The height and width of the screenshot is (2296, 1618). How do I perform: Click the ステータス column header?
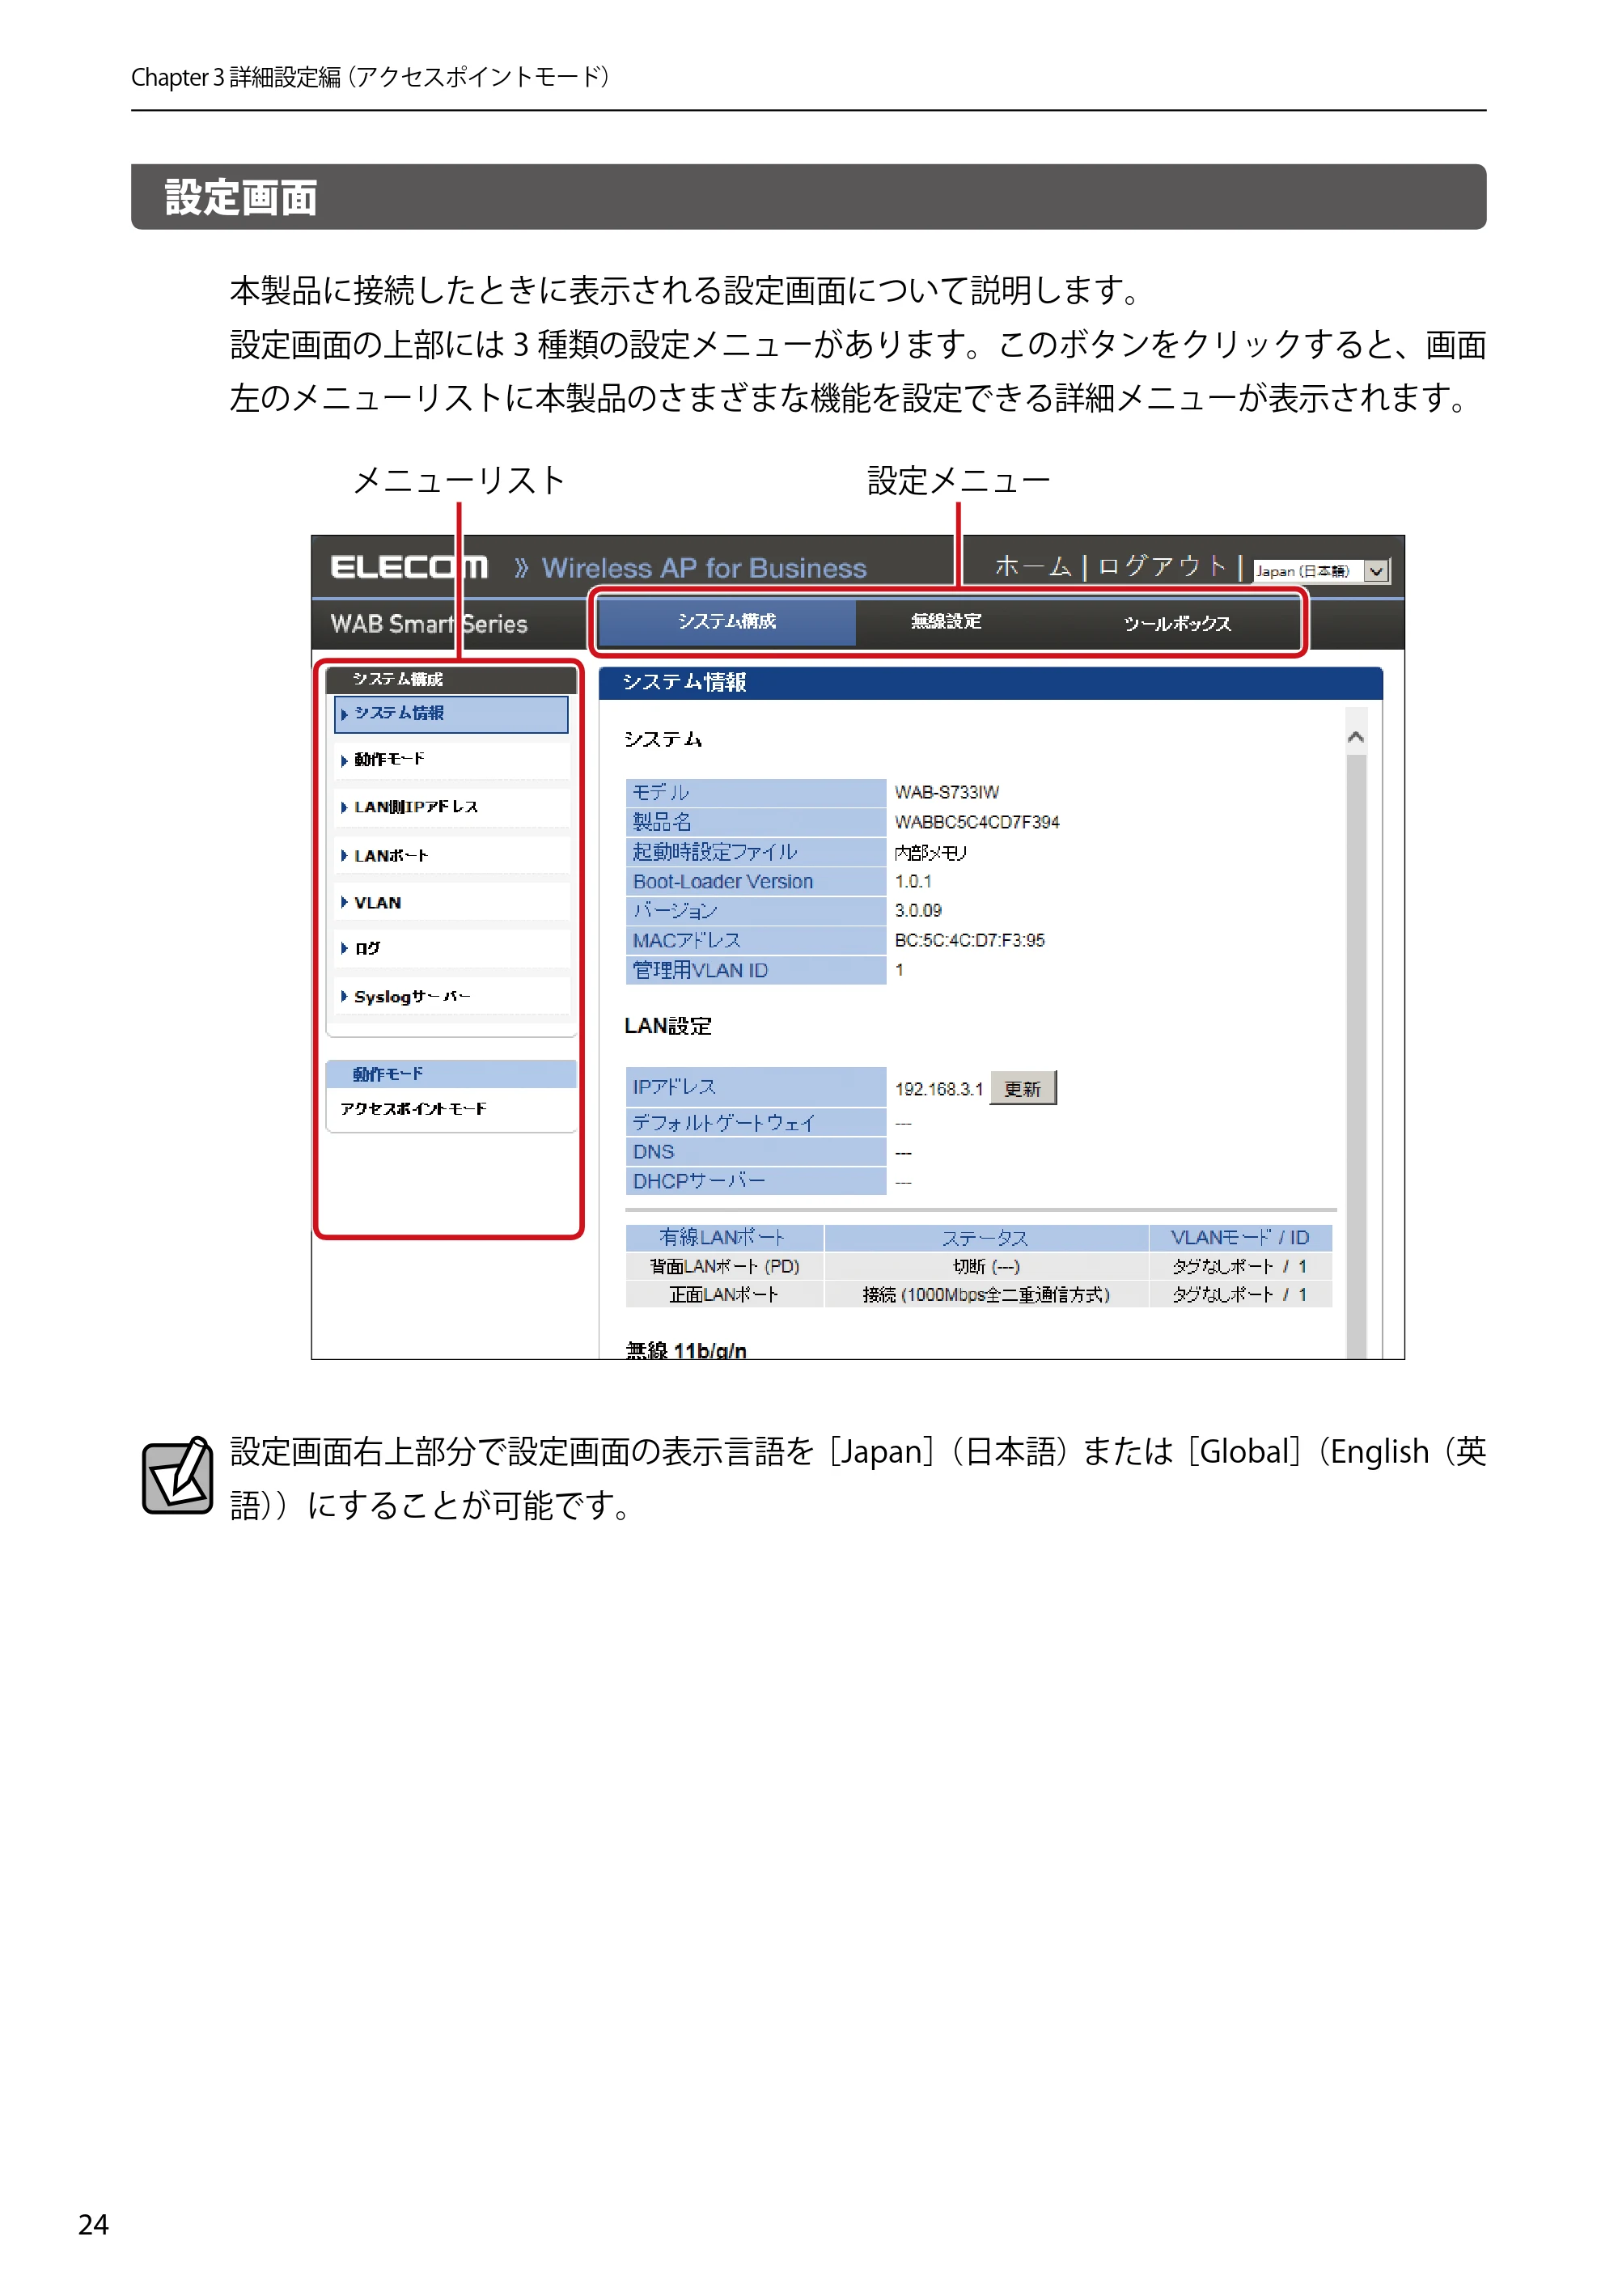coord(986,1238)
